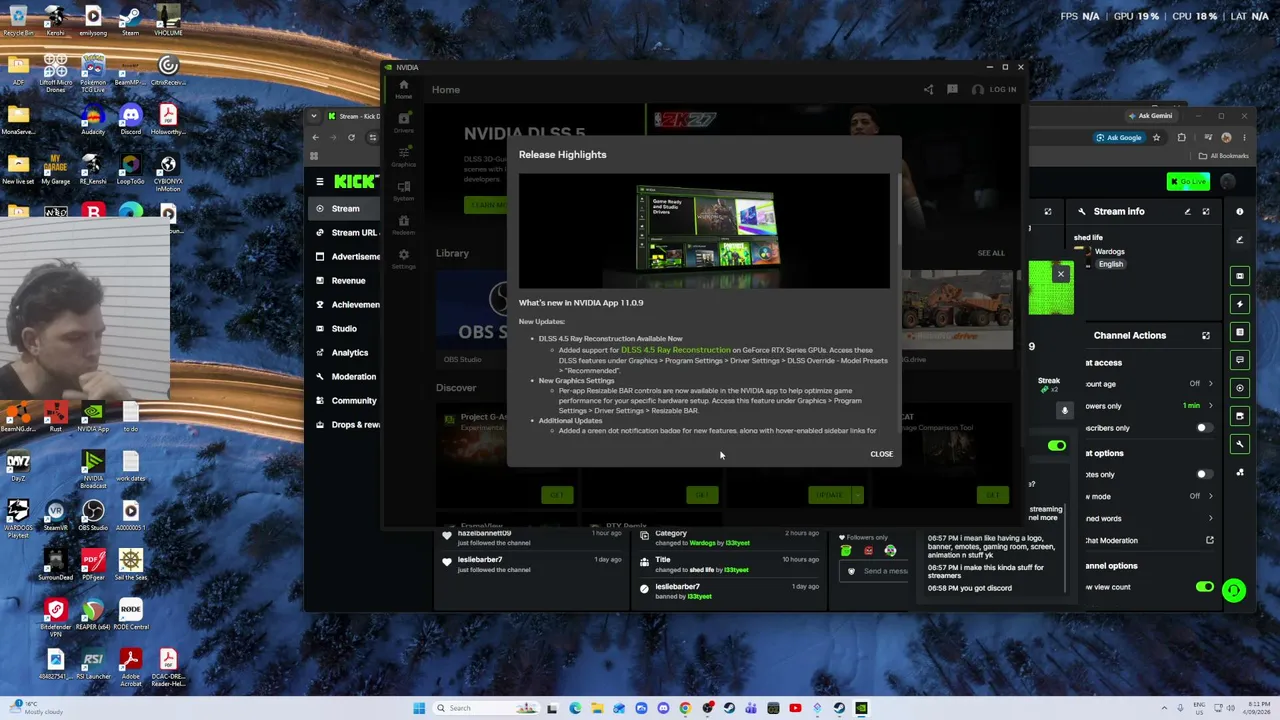Click the Go Live button in Kick
1280x720 pixels.
[1188, 181]
